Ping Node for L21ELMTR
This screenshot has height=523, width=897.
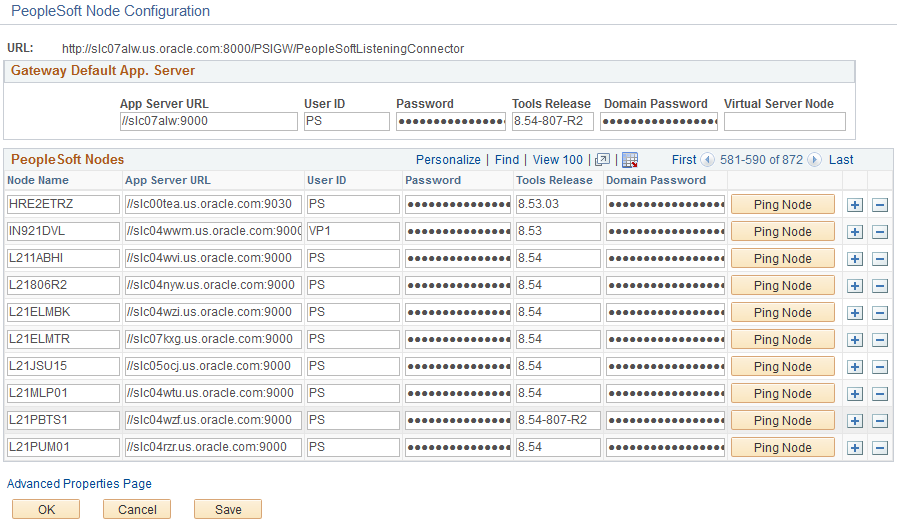(783, 339)
